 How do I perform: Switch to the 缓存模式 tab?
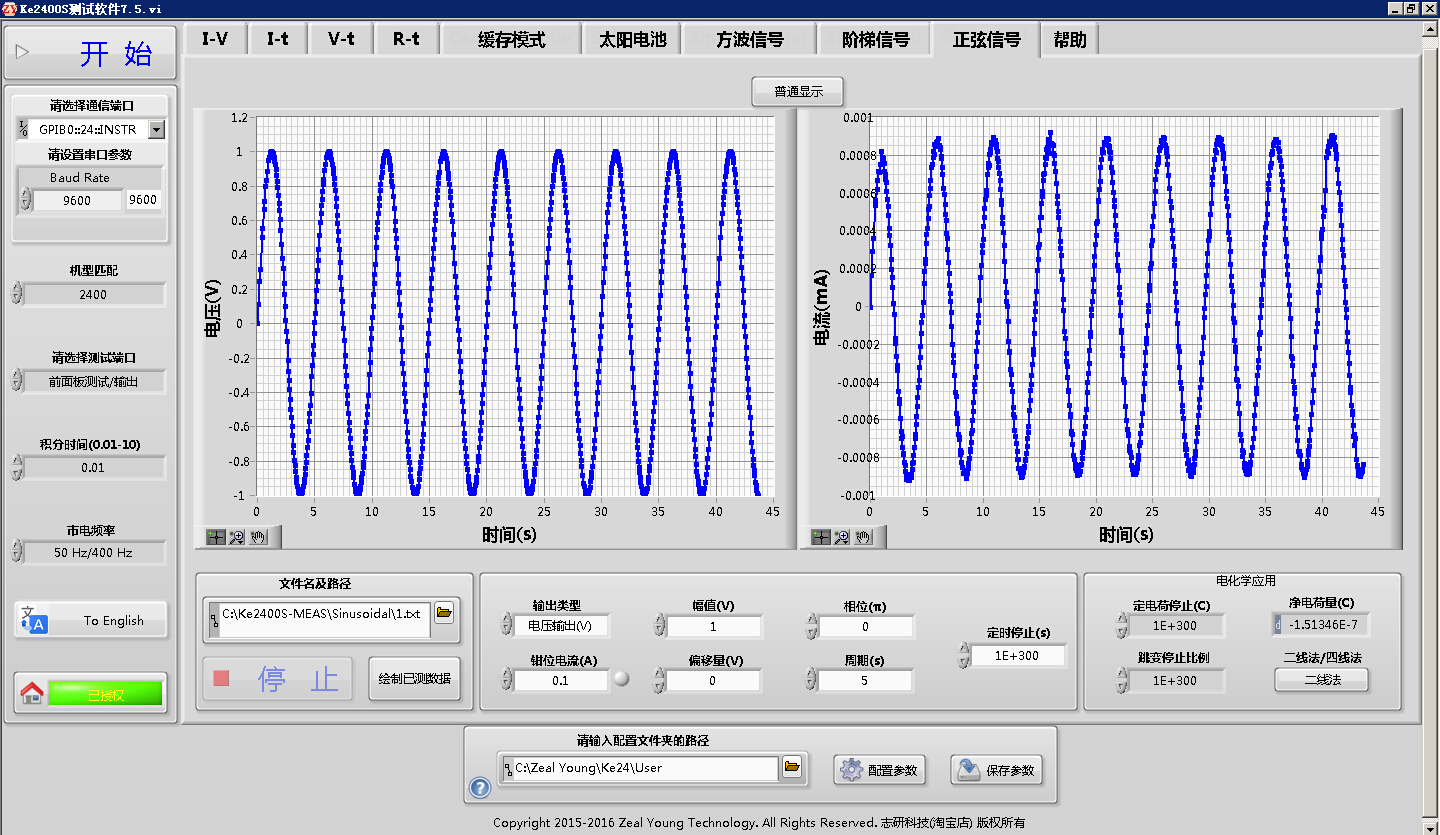point(511,39)
